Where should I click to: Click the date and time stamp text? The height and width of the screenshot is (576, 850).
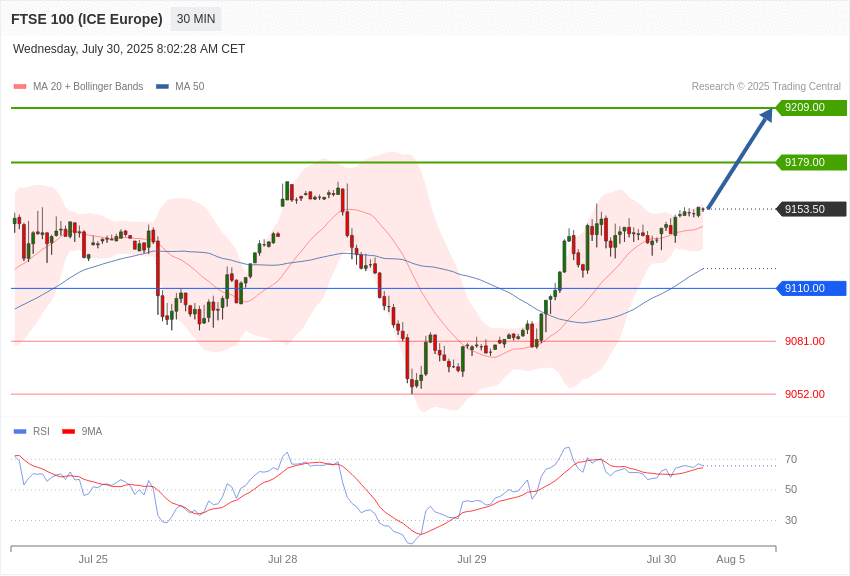(x=129, y=49)
